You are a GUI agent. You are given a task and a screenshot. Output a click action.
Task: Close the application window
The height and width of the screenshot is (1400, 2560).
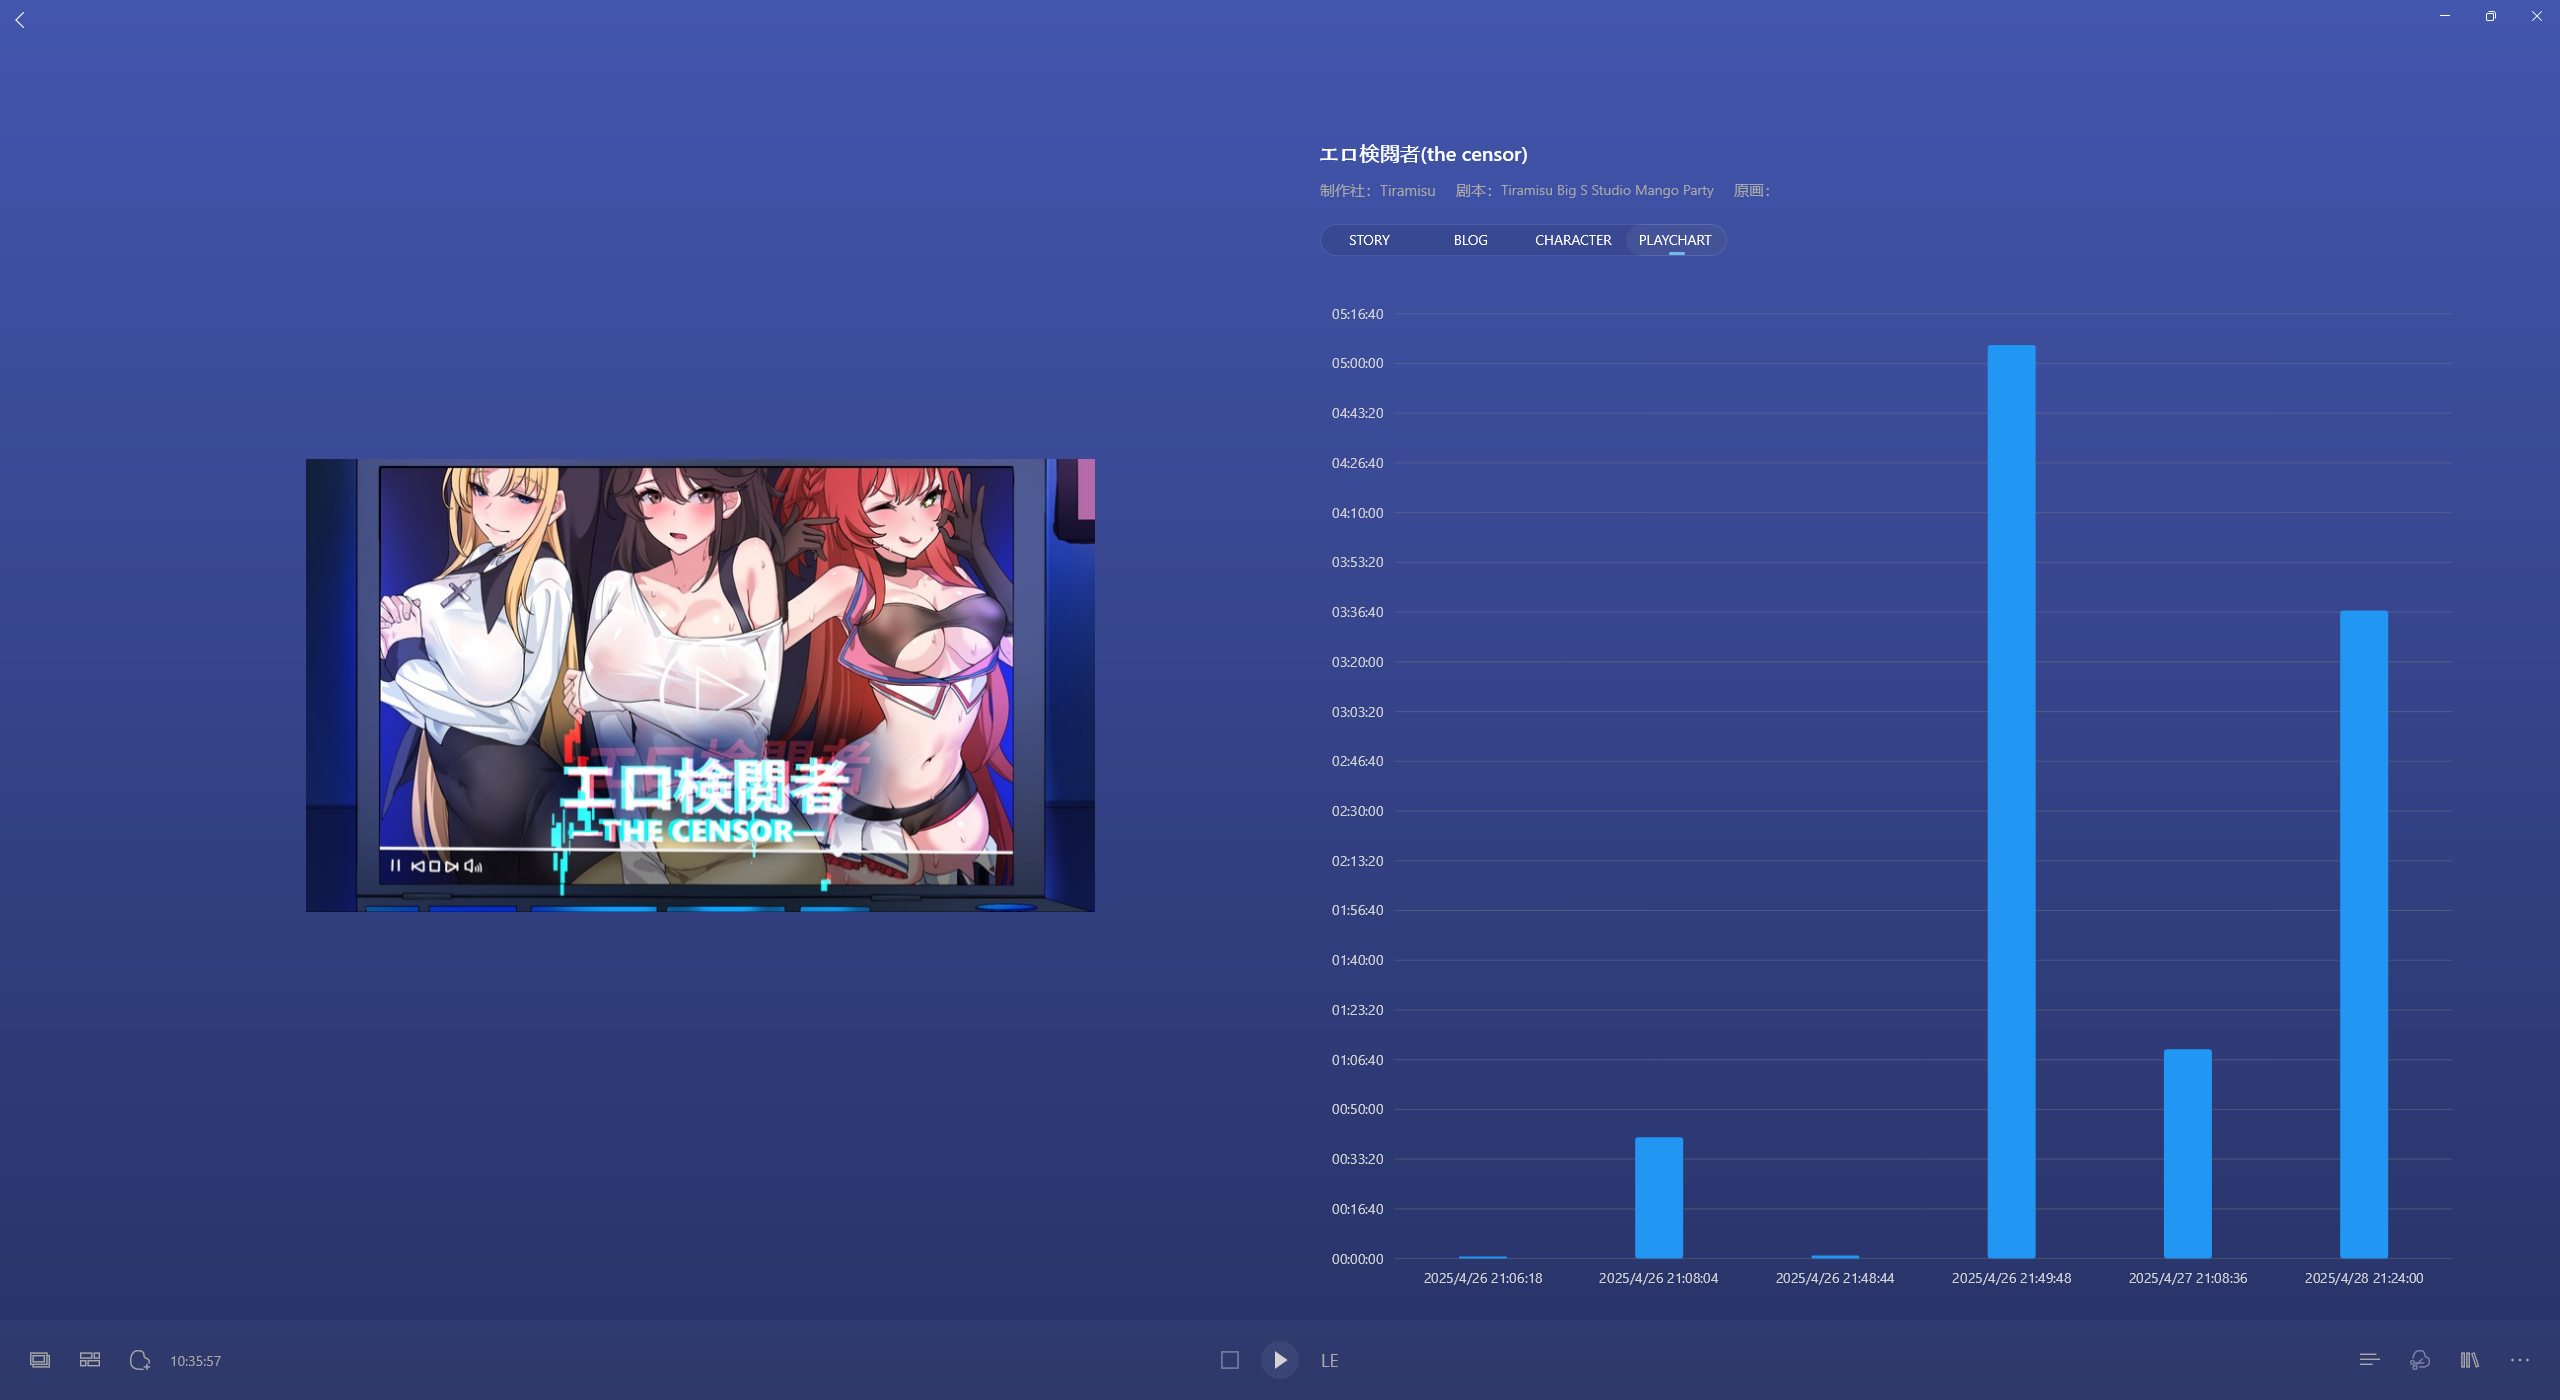coord(2537,16)
